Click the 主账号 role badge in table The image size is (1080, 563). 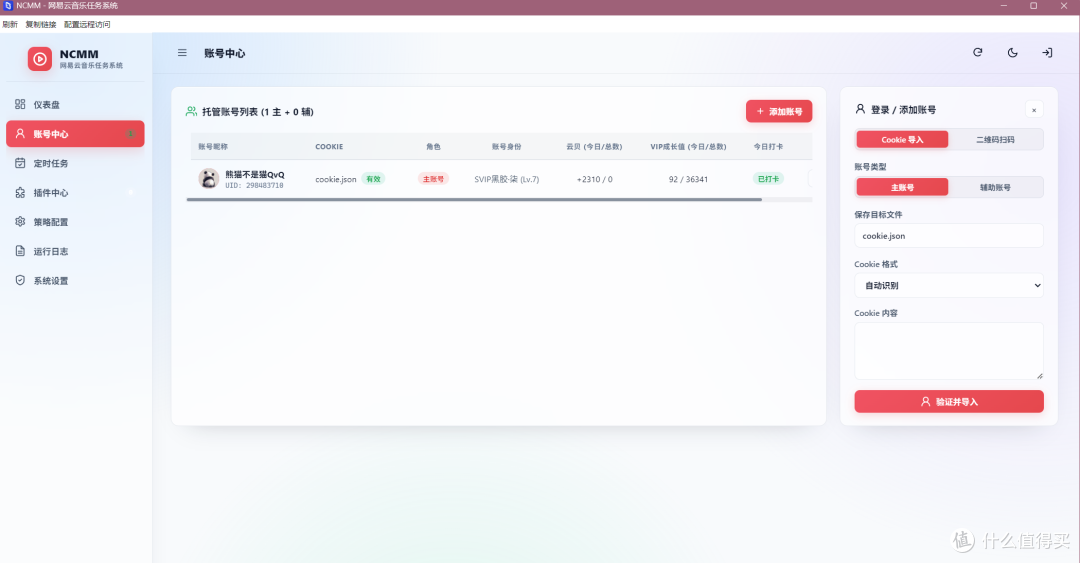pos(433,179)
